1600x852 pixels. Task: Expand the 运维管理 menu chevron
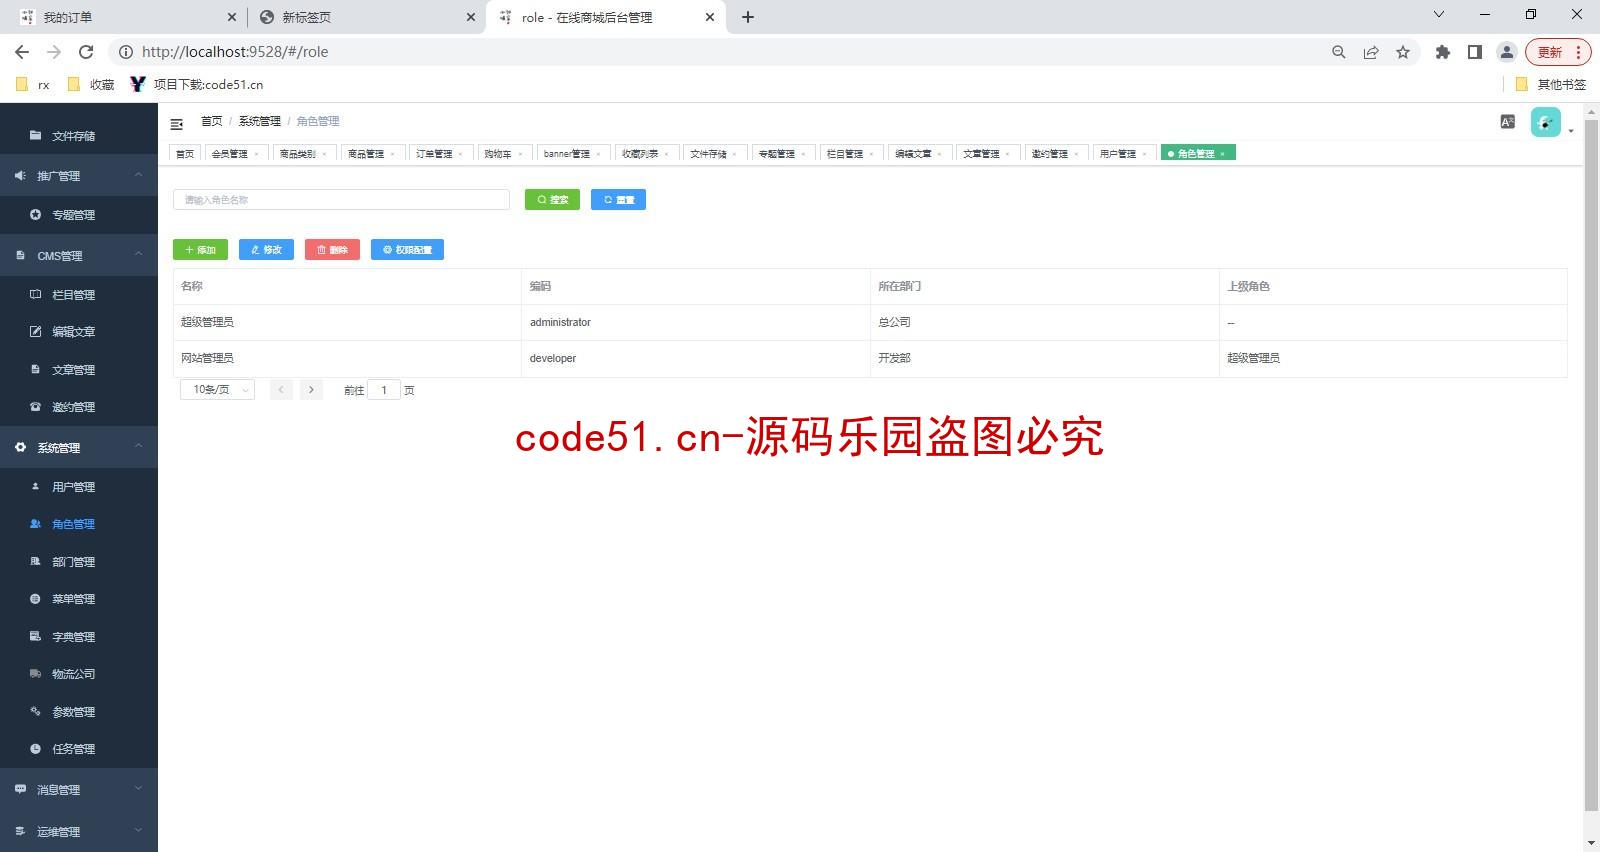coord(138,831)
